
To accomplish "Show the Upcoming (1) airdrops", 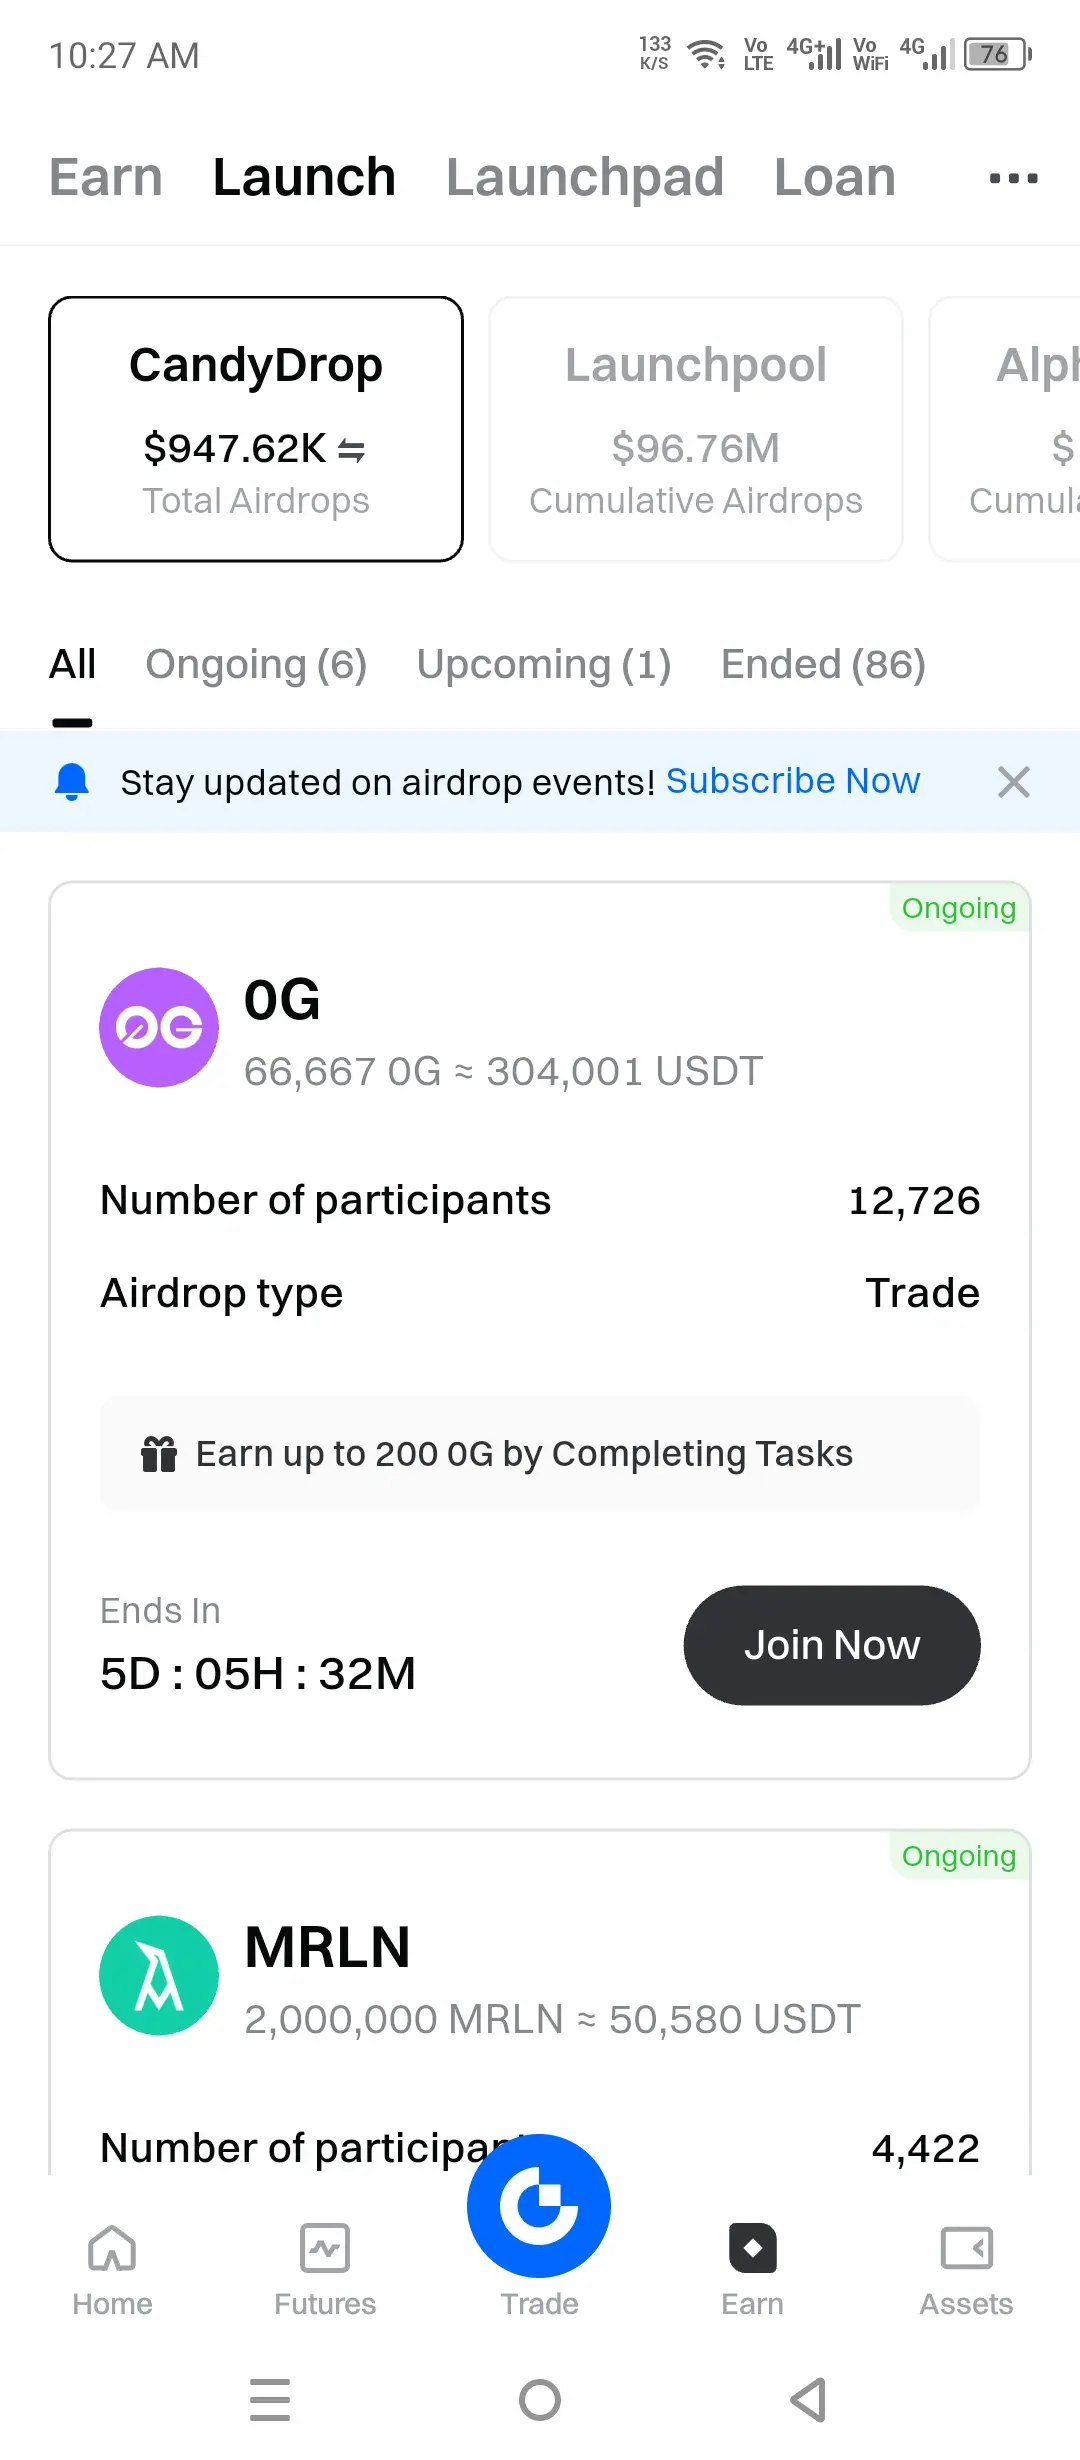I will click(x=544, y=665).
